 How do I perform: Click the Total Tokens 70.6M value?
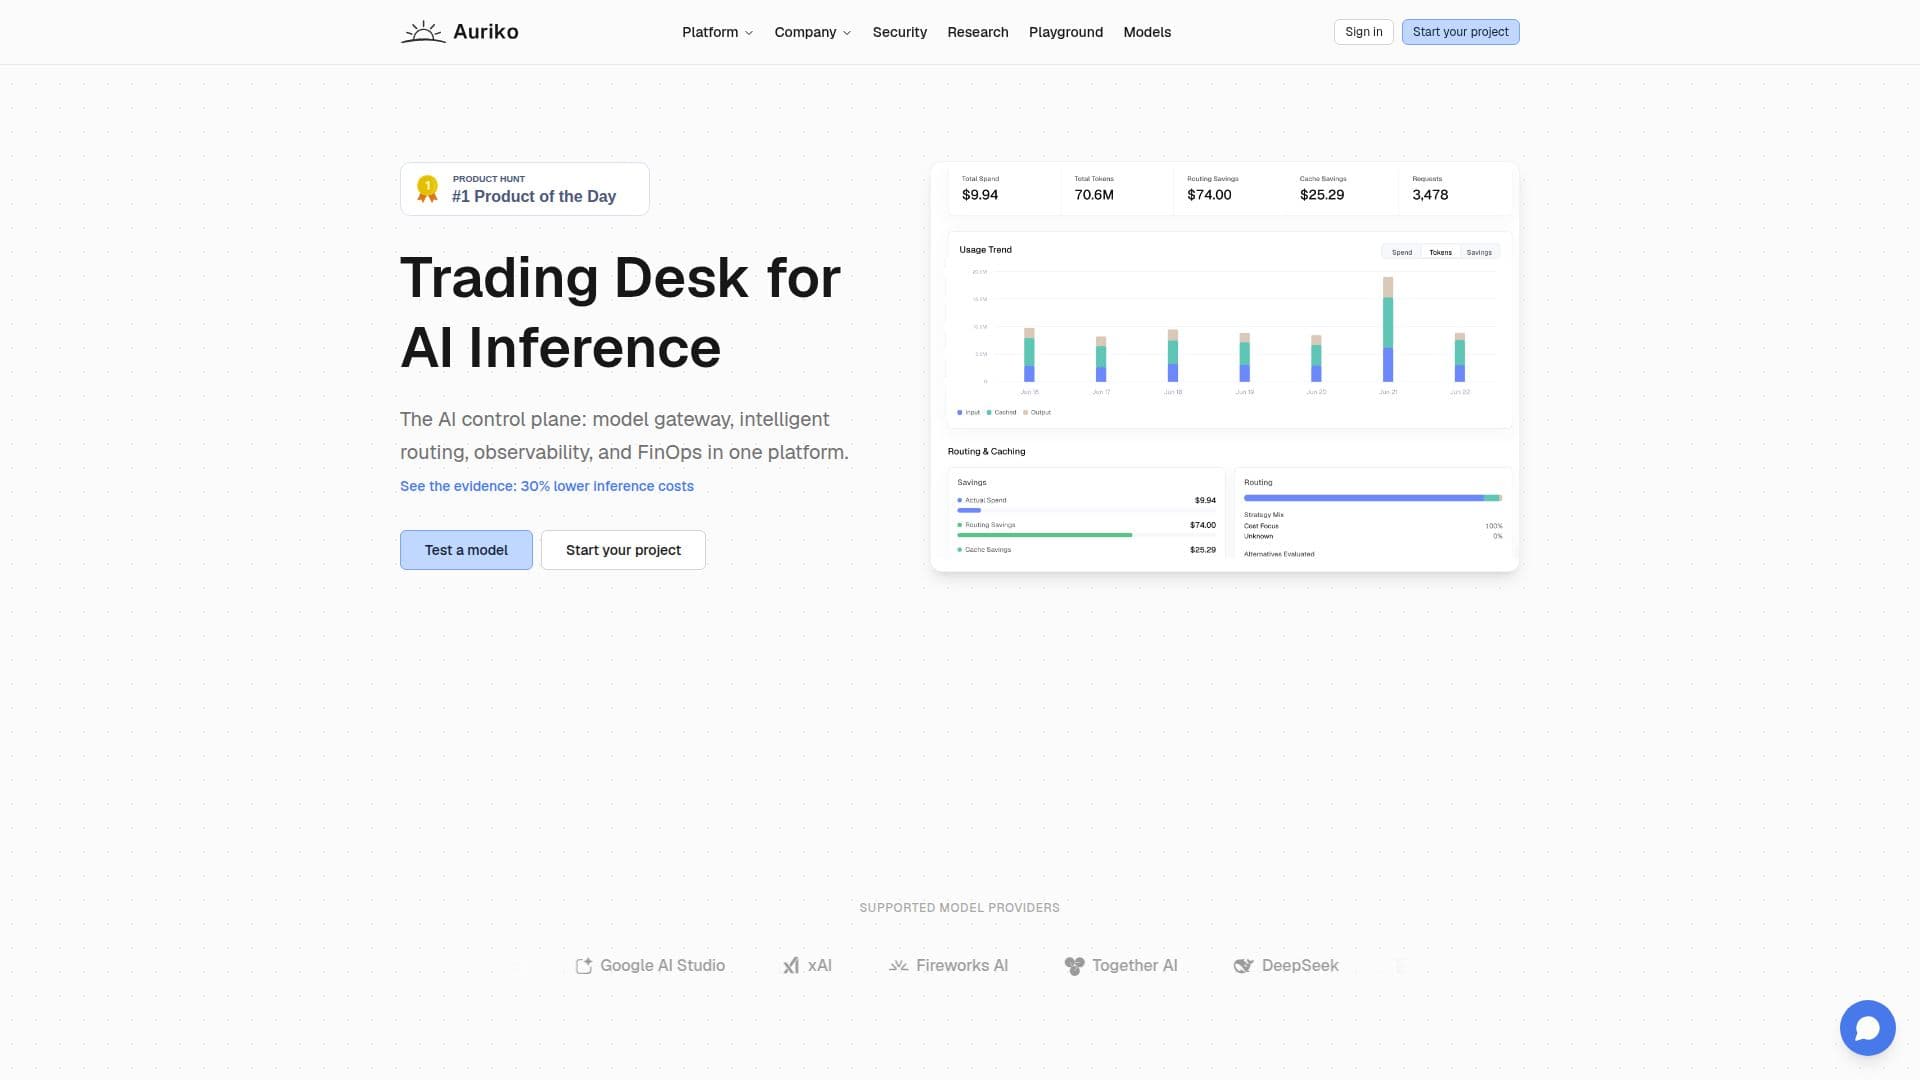pos(1094,195)
